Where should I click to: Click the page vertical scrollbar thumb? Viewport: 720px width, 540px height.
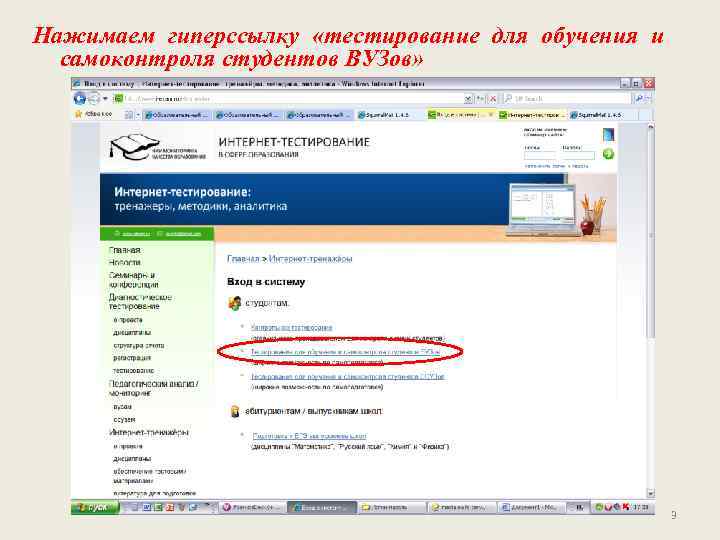[651, 234]
